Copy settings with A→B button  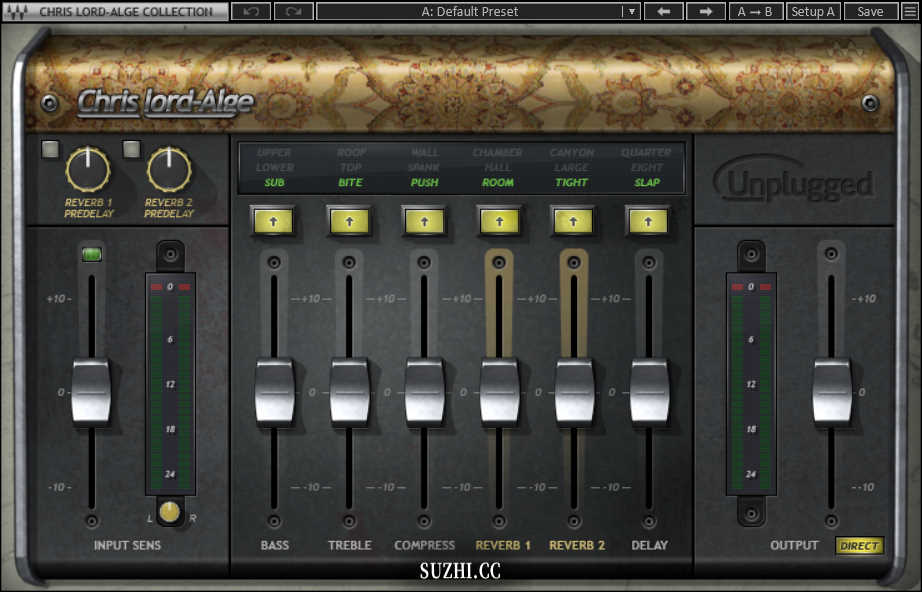pyautogui.click(x=755, y=12)
